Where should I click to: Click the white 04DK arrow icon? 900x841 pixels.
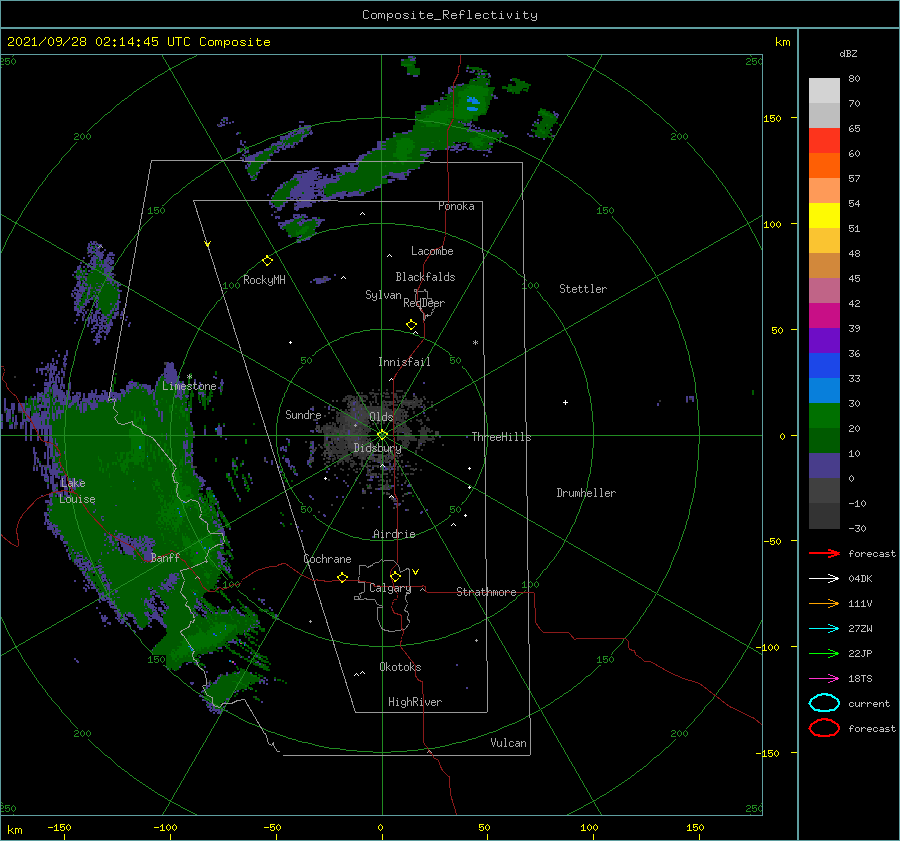click(824, 579)
